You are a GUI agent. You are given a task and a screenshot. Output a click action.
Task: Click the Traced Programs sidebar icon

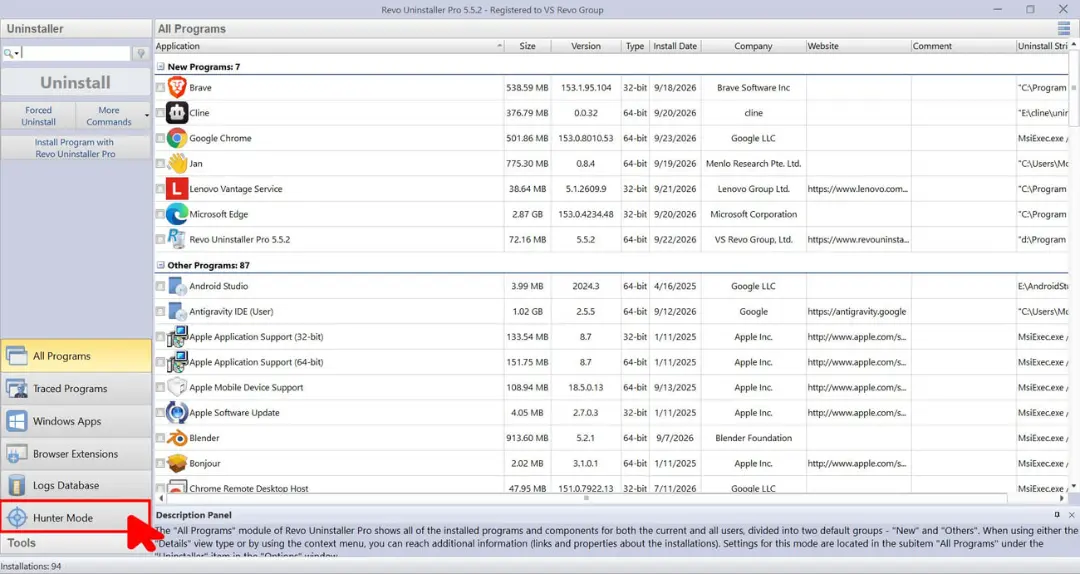17,389
